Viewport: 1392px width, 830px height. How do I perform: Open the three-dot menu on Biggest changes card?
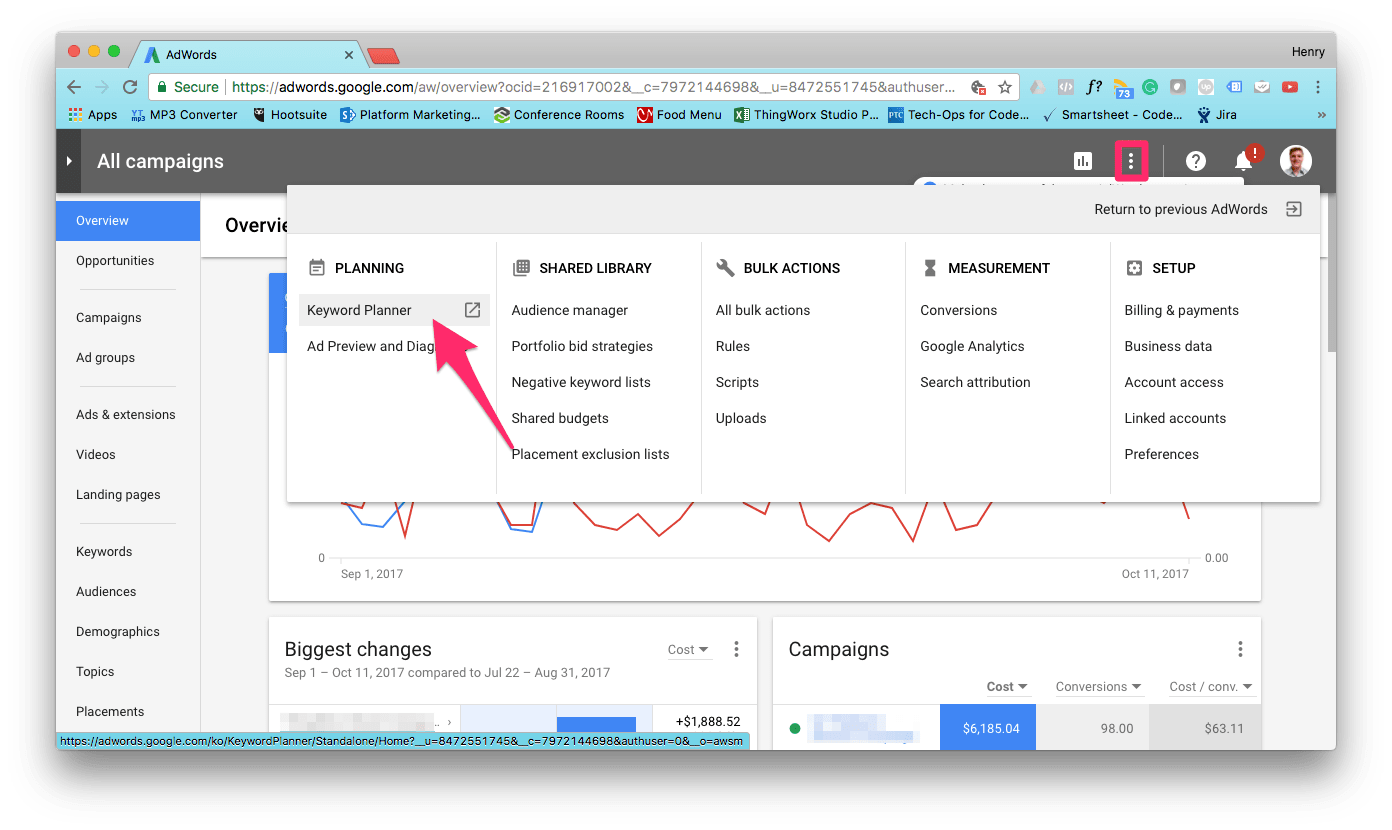tap(736, 649)
